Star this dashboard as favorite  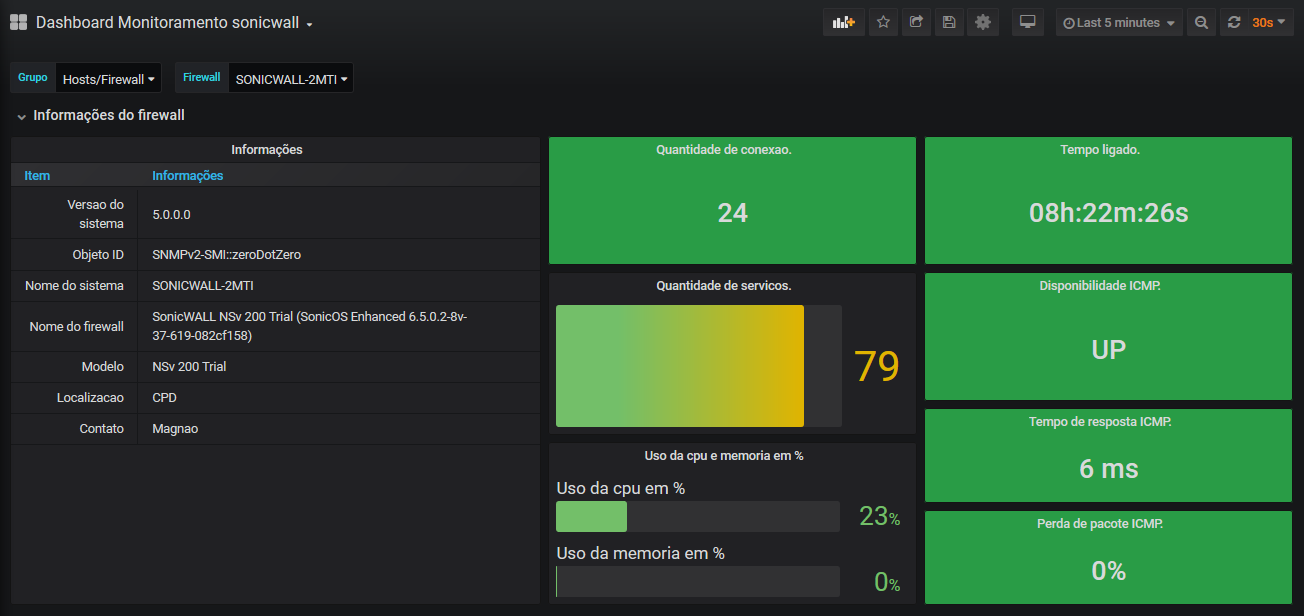pos(883,22)
